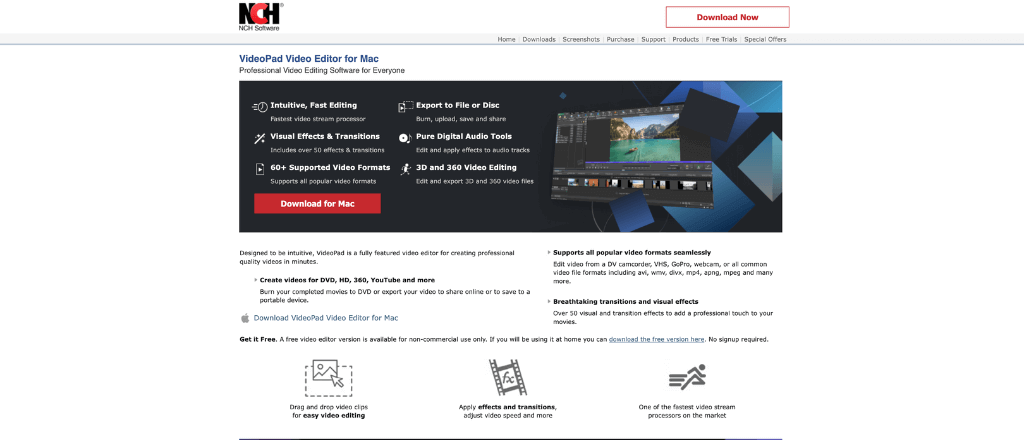This screenshot has width=1024, height=440.
Task: Click the 60+ Supported Video Formats heading
Action: (x=330, y=168)
